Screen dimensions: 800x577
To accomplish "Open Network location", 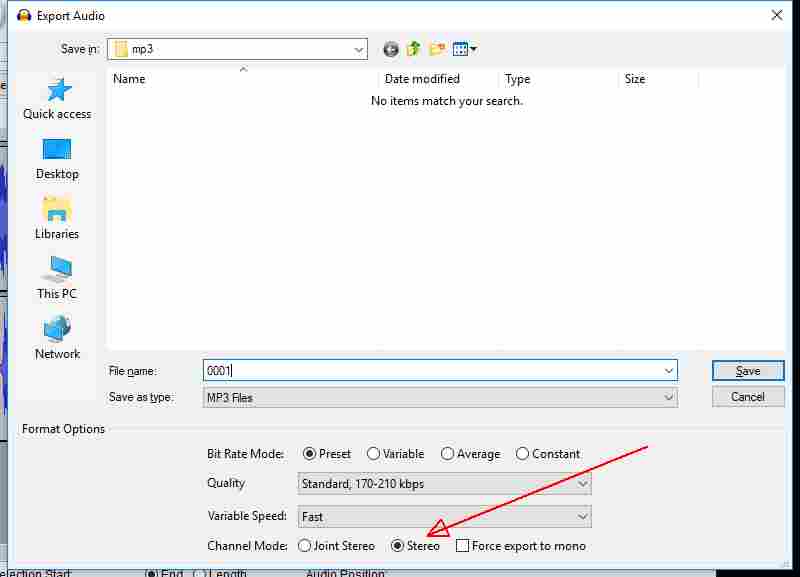I will pos(57,338).
